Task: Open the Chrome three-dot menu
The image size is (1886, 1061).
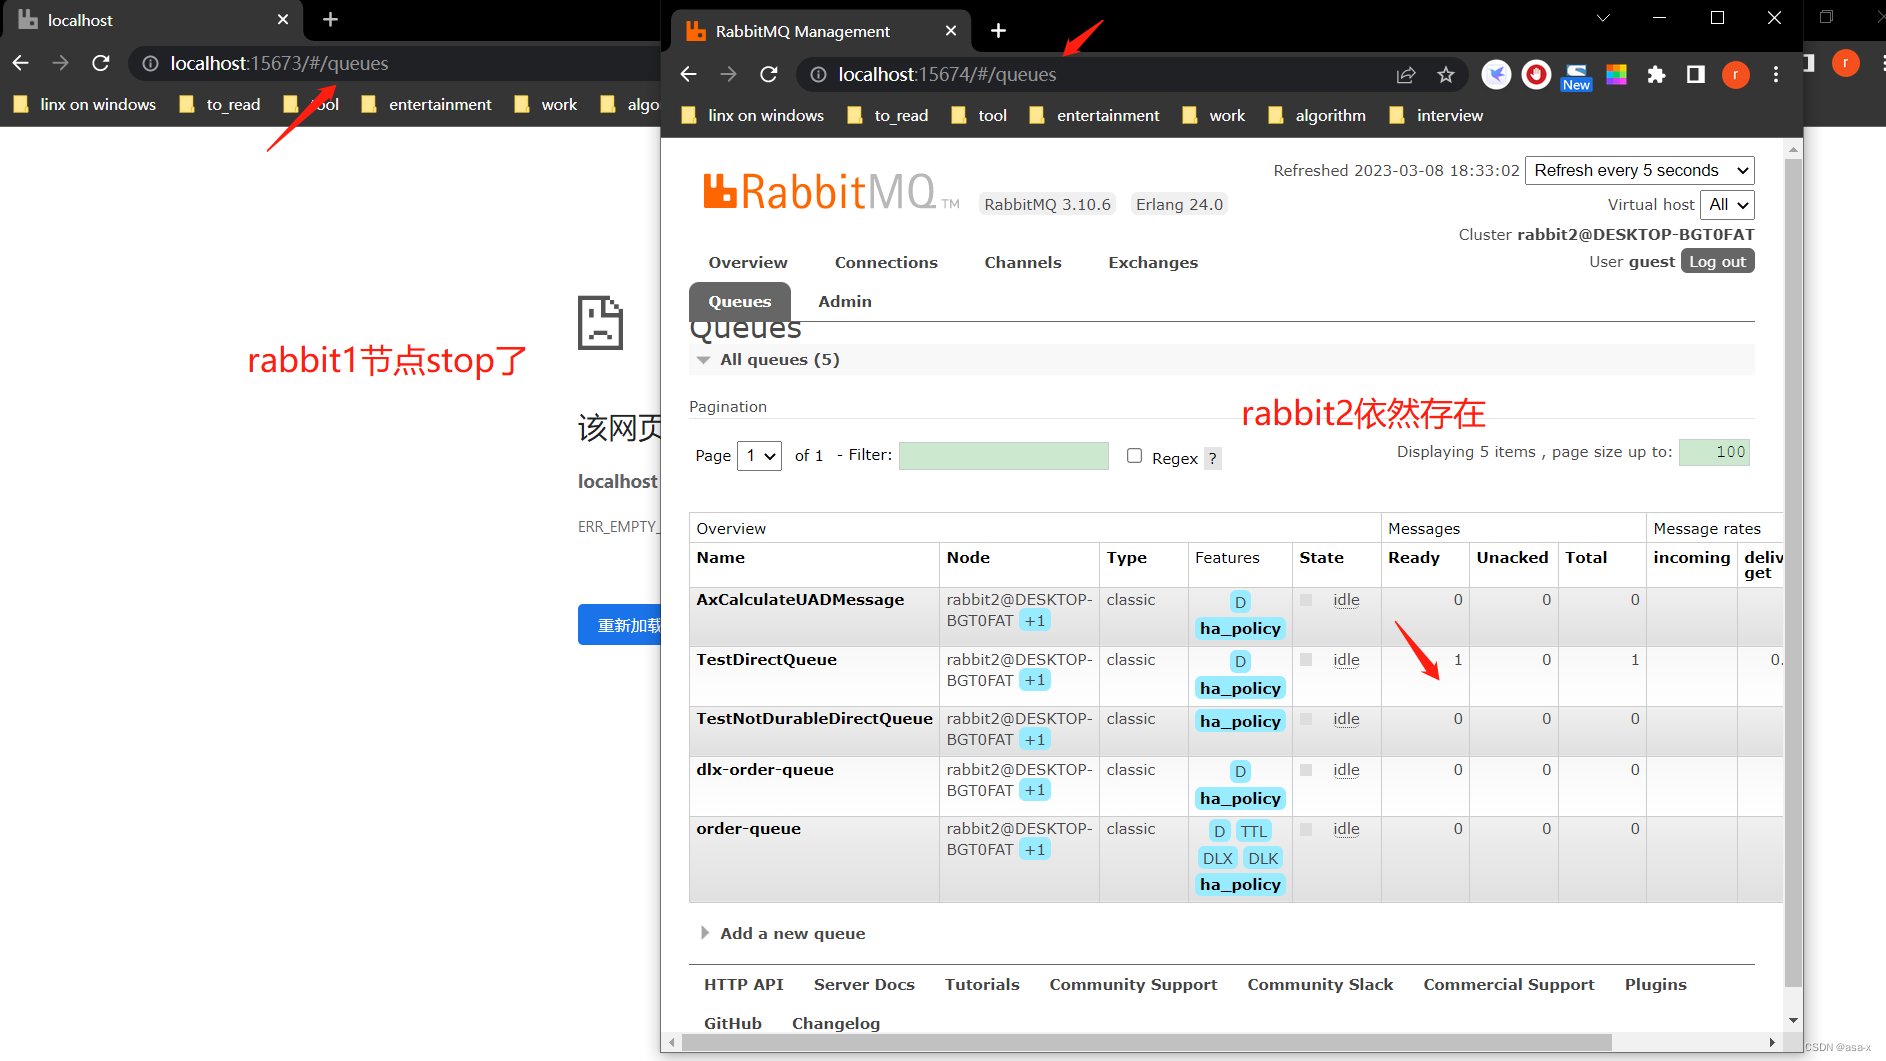Action: click(1776, 74)
